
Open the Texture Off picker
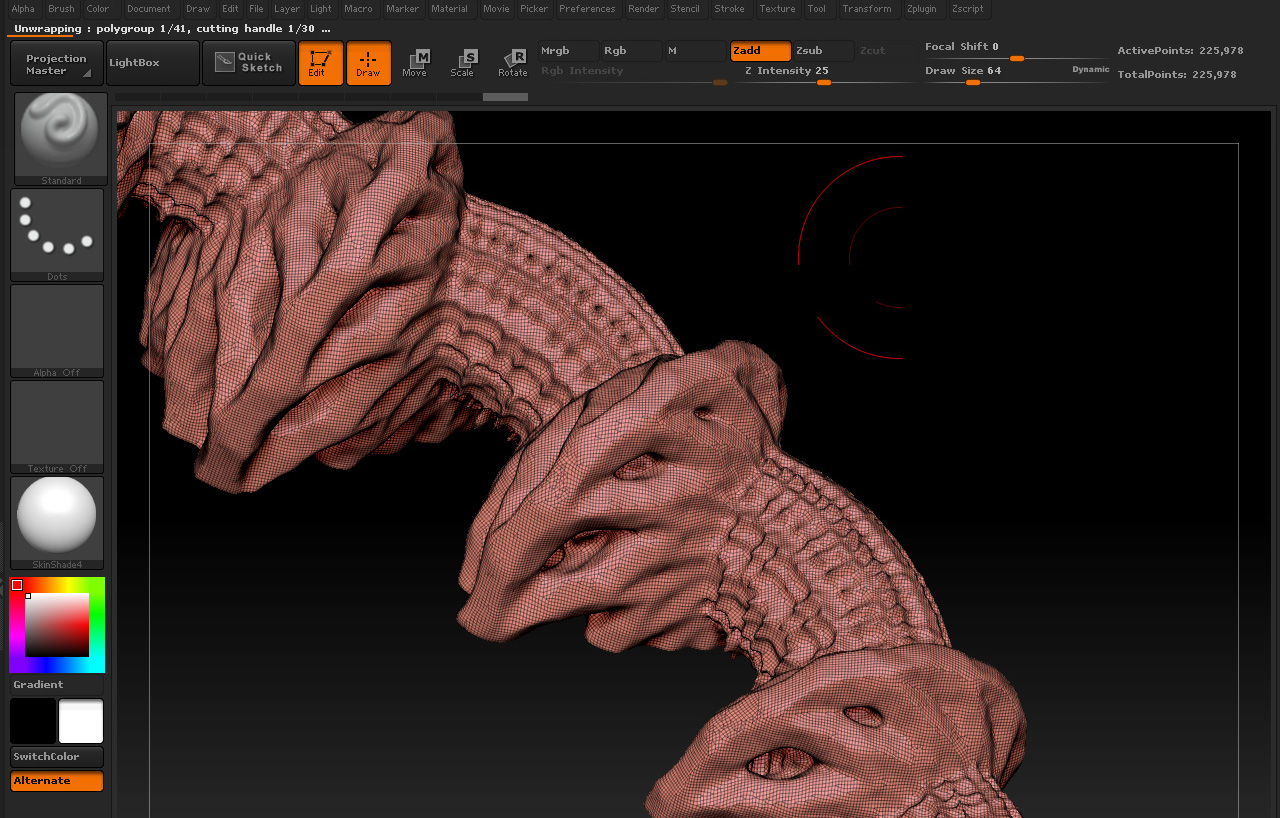point(57,427)
